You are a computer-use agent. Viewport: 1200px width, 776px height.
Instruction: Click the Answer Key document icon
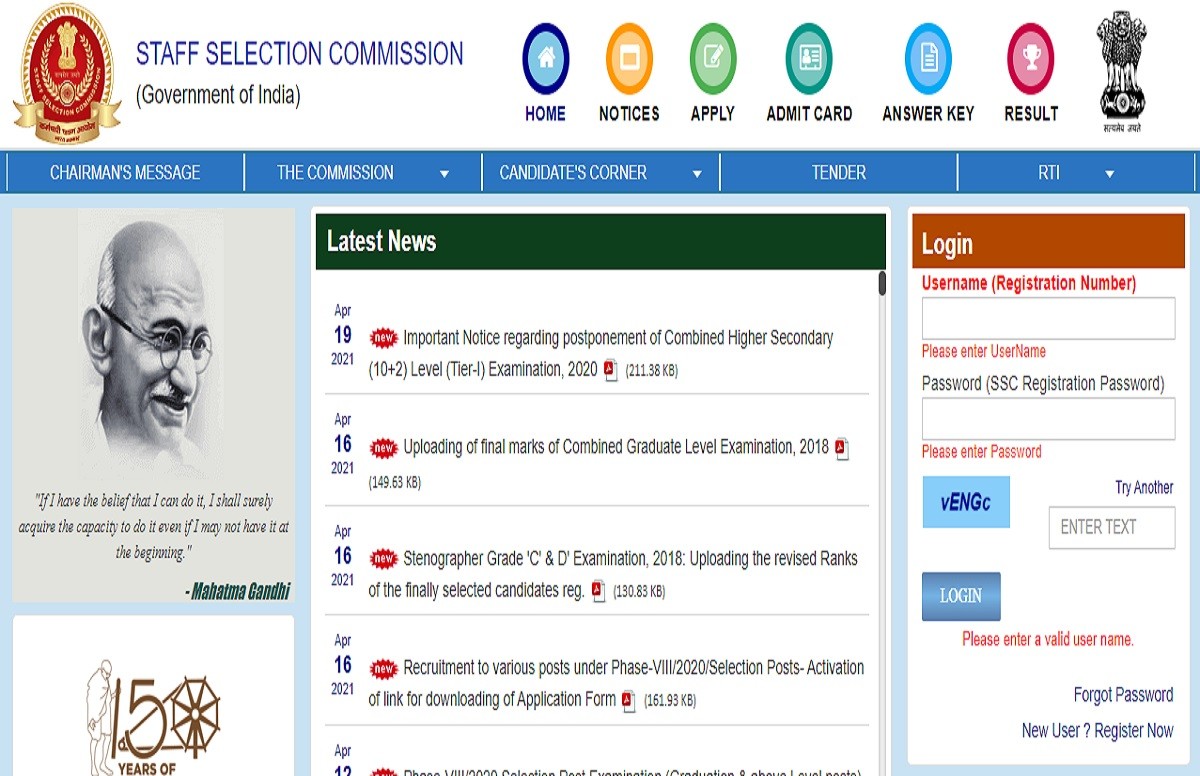[928, 59]
